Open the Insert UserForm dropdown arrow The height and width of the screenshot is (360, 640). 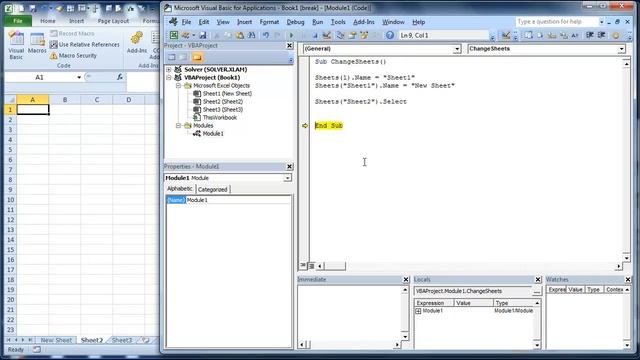pos(193,36)
